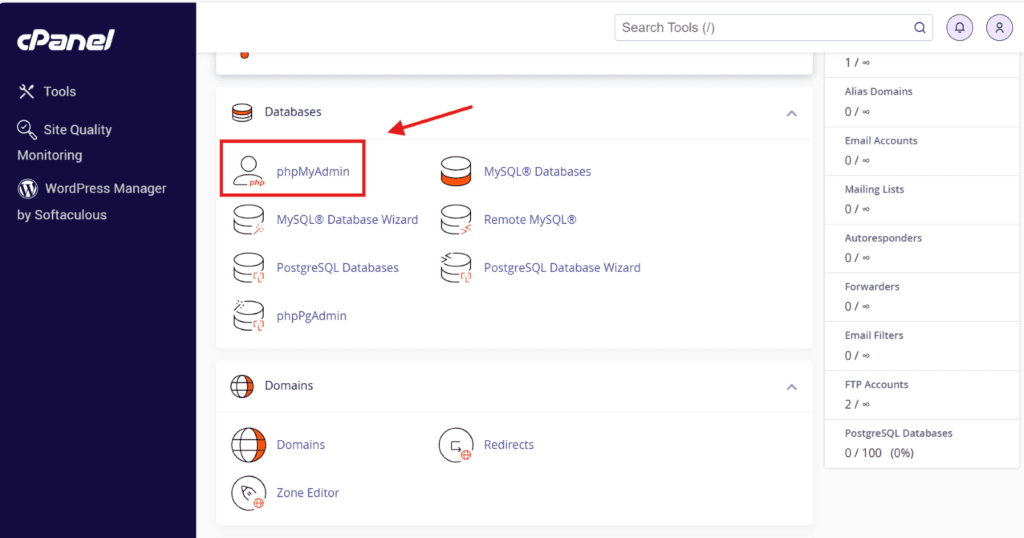Collapse the Databases section chevron

792,113
